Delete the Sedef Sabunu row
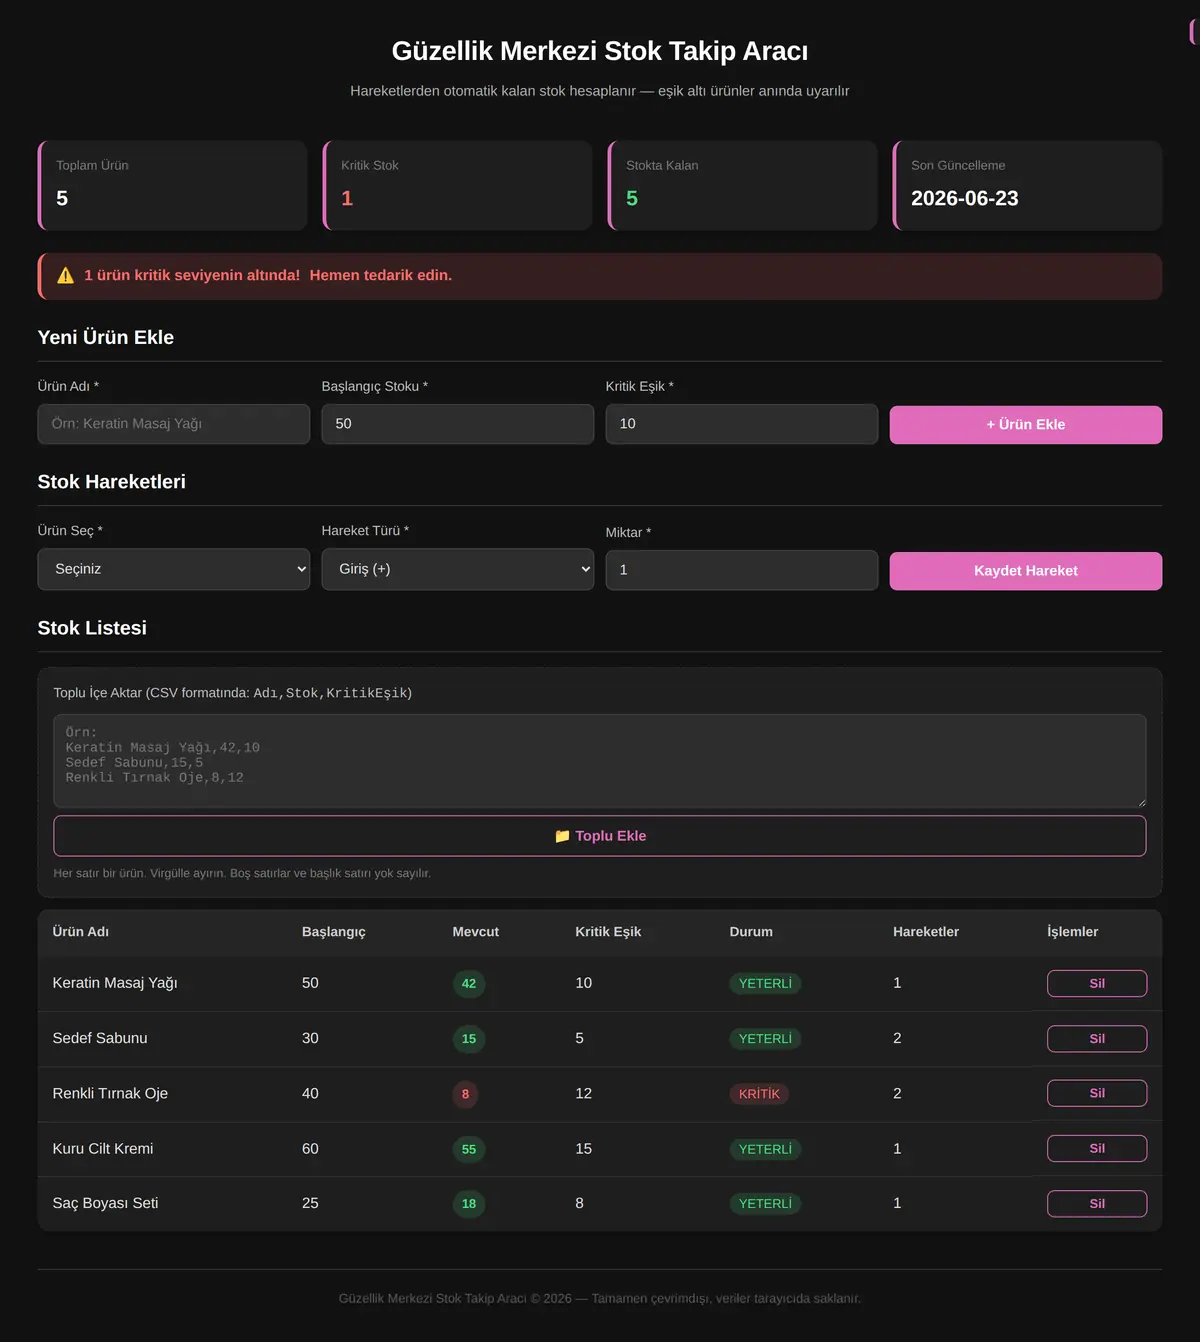The width and height of the screenshot is (1200, 1342). tap(1097, 1039)
